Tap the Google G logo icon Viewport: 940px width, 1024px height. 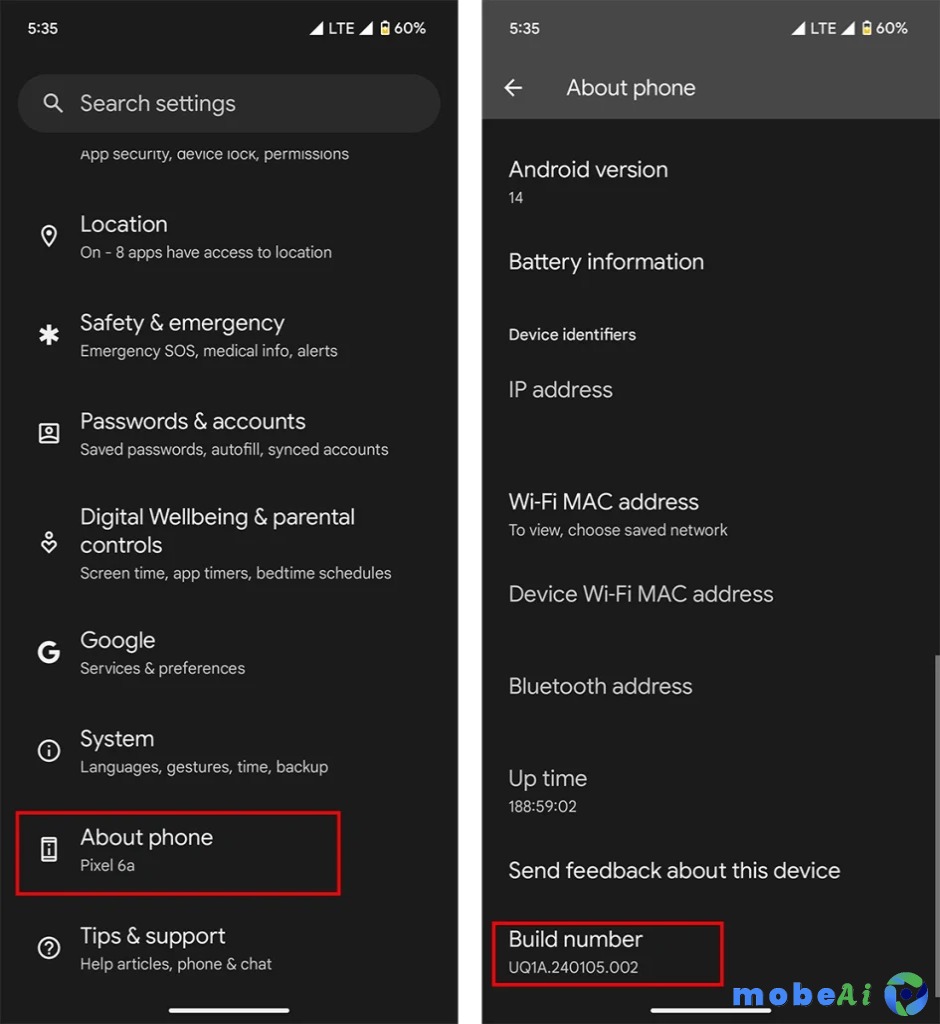click(x=48, y=652)
